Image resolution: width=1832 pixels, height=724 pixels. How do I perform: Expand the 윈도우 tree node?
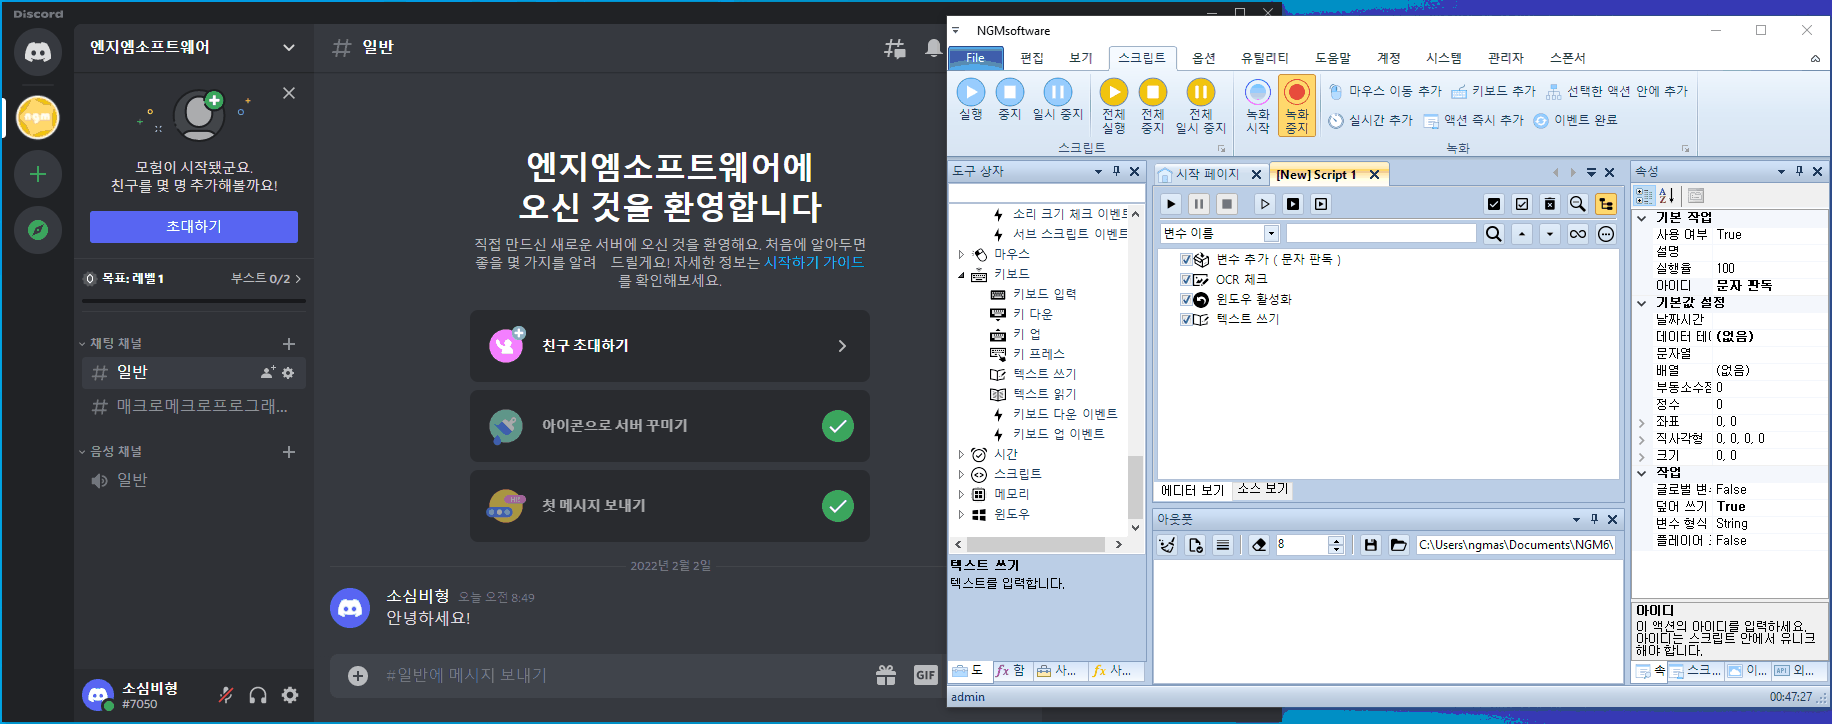962,514
